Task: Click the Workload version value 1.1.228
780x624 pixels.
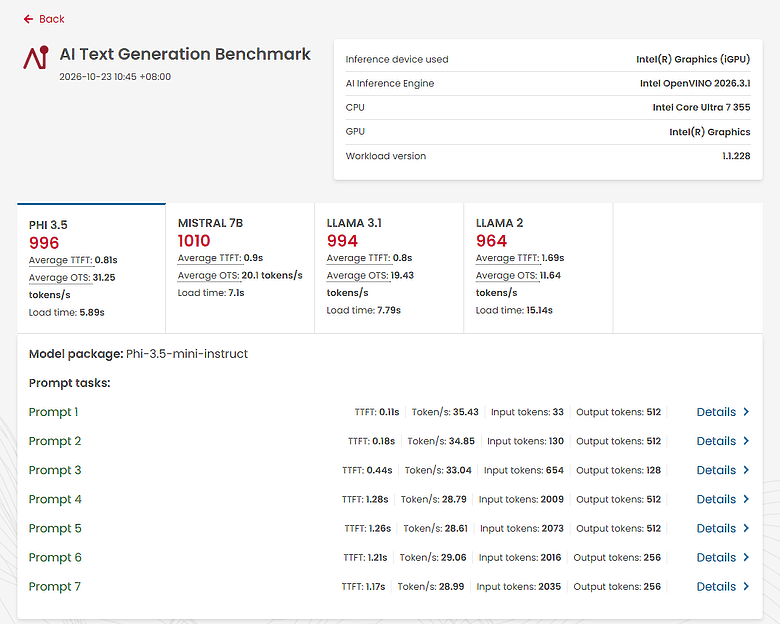Action: 736,156
